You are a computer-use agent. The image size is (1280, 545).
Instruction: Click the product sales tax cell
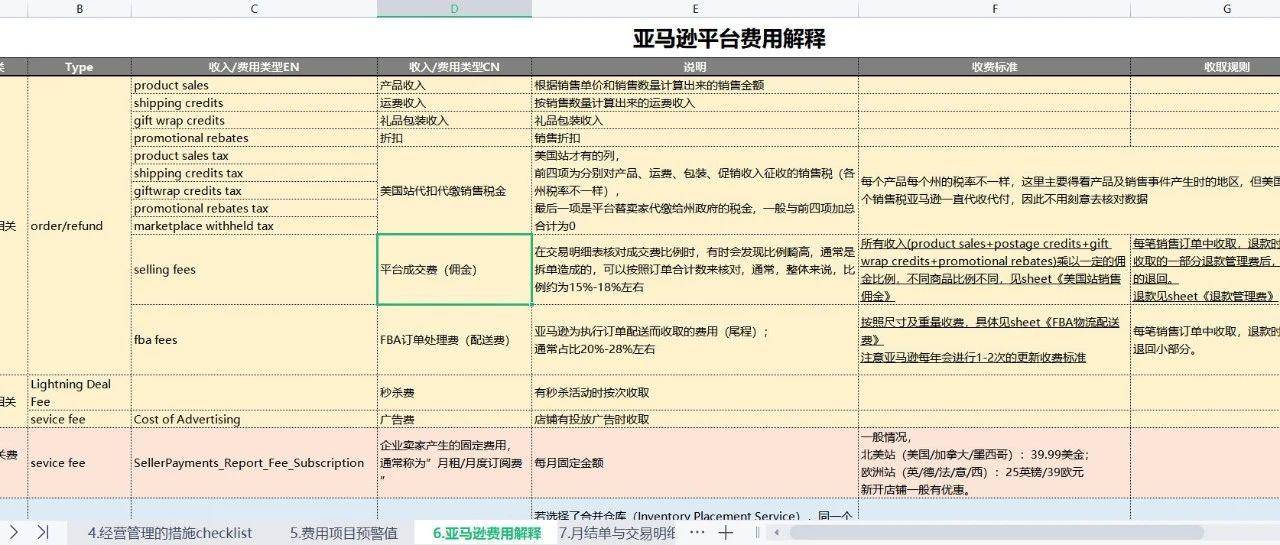point(254,156)
